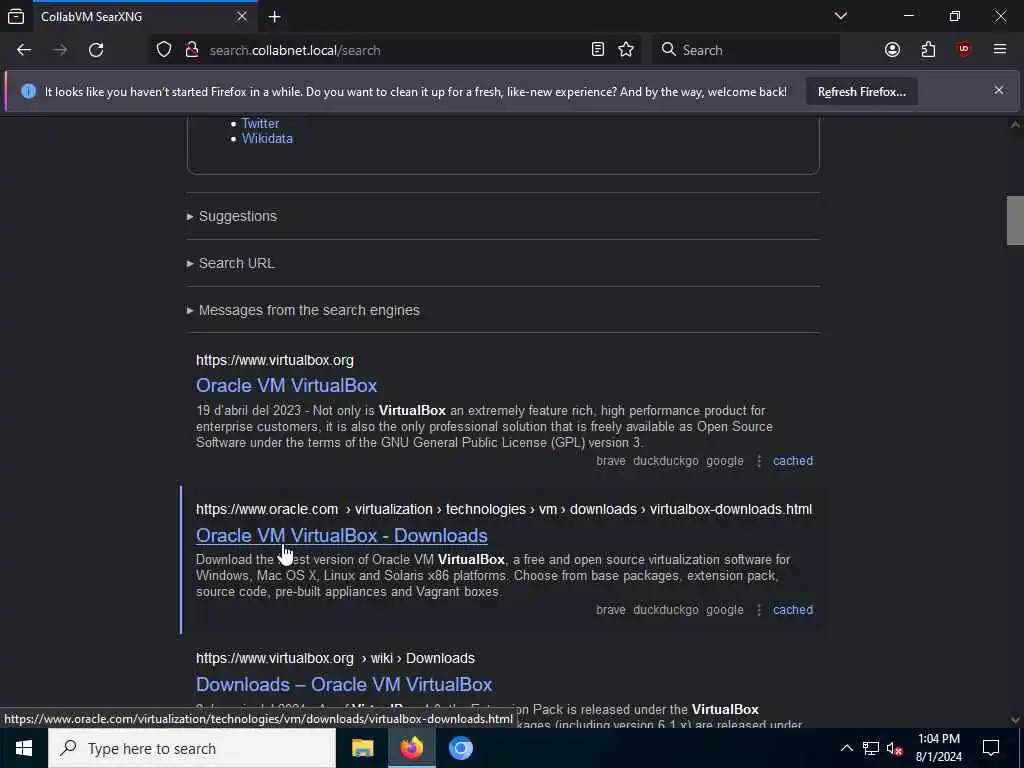Open the taskbar clock and date
The width and height of the screenshot is (1024, 768).
coord(938,748)
